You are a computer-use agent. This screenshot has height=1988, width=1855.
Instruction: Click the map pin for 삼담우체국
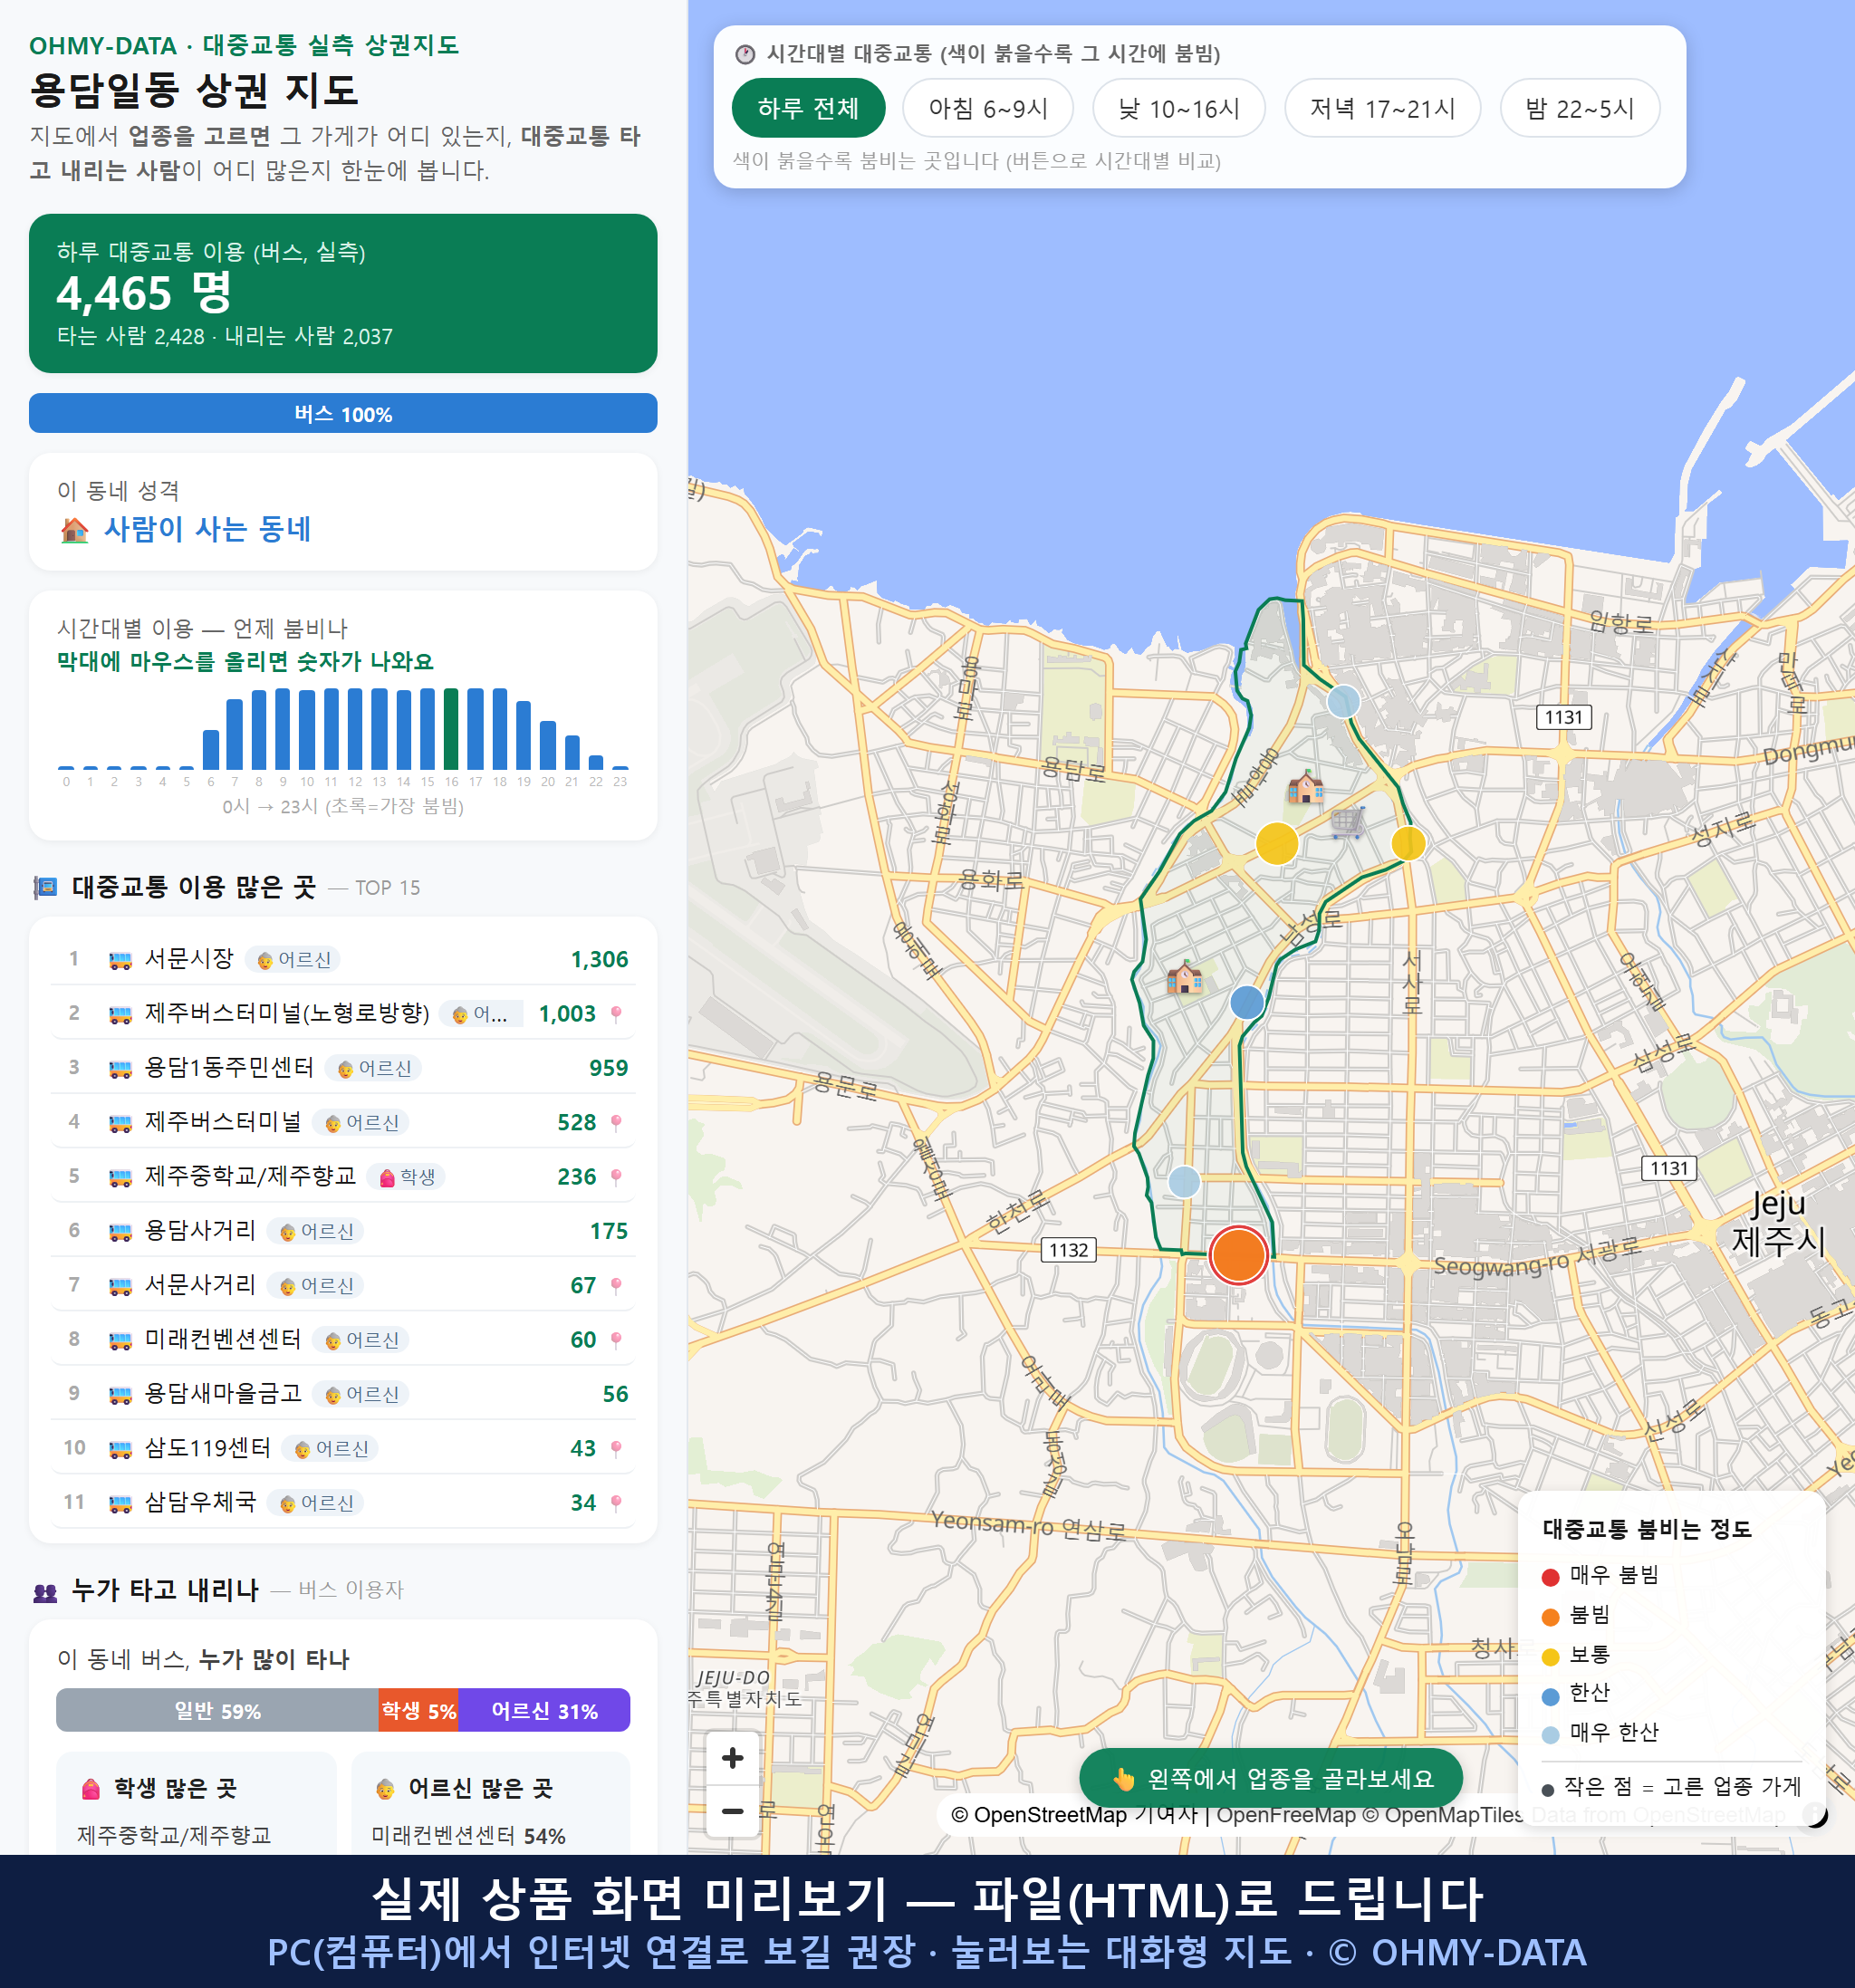point(616,1503)
